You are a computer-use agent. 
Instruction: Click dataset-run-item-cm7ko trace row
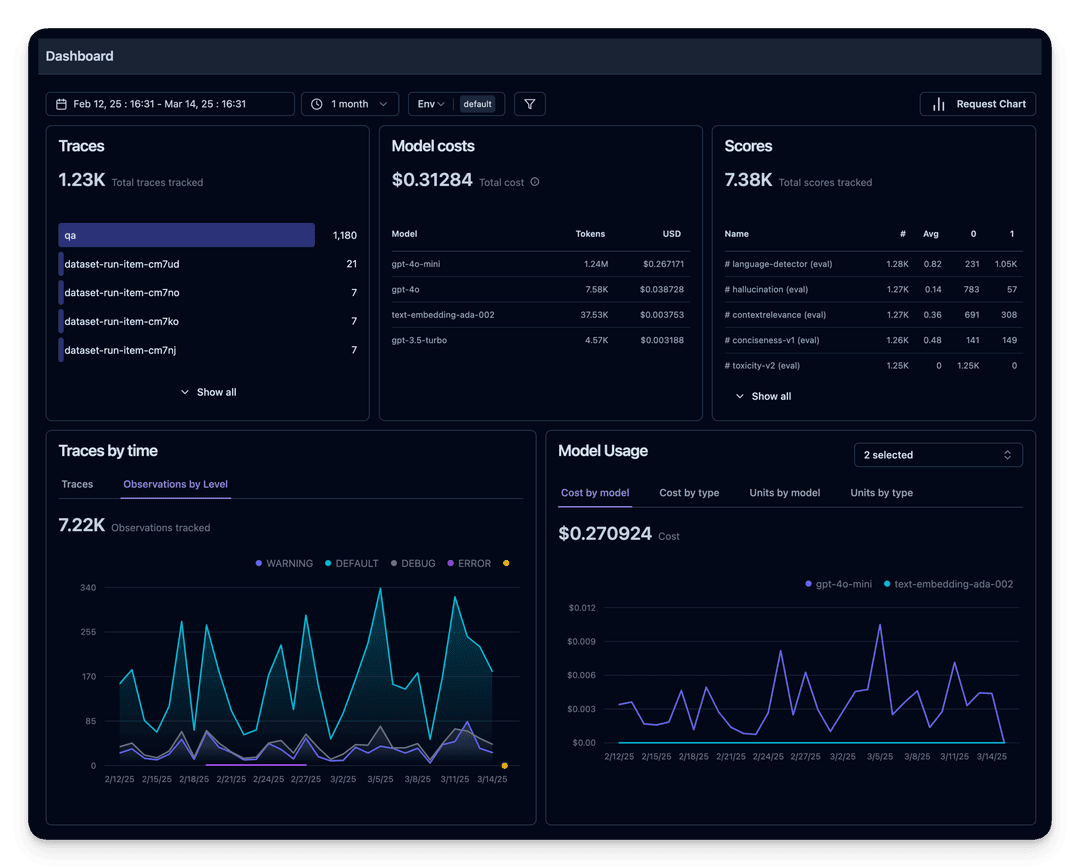point(207,321)
